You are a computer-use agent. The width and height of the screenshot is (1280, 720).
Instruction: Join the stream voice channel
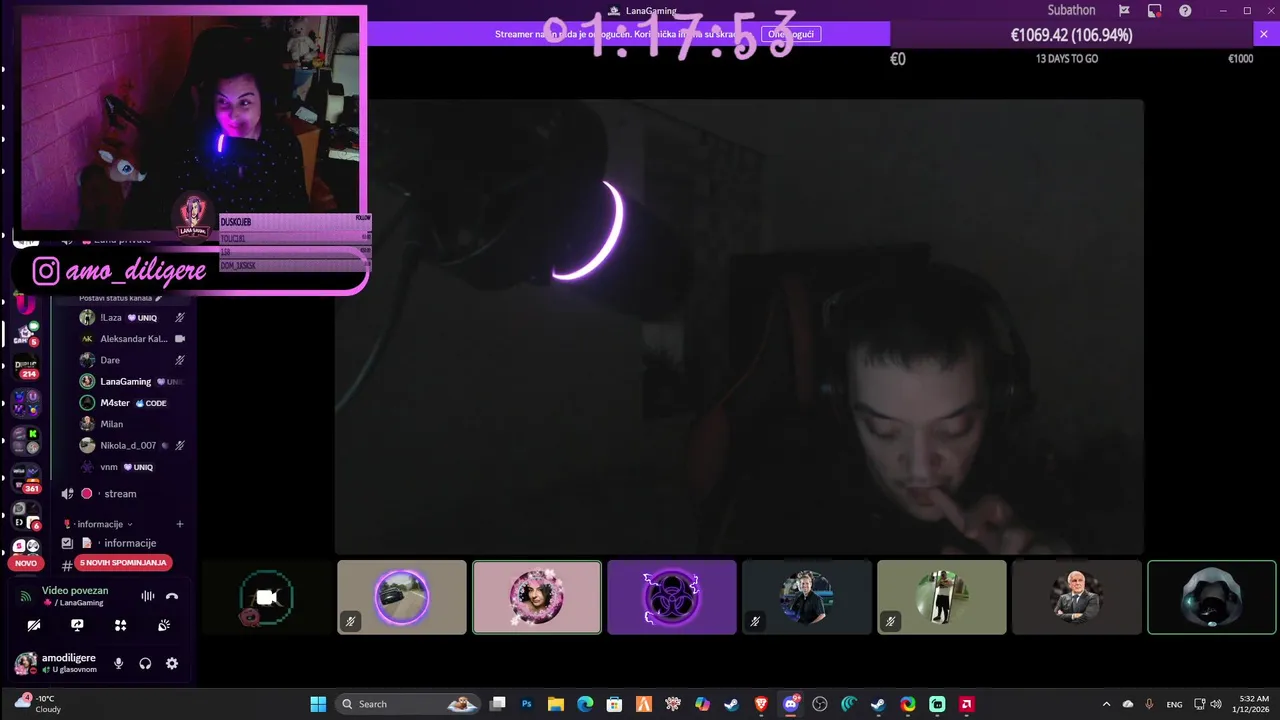(x=120, y=494)
